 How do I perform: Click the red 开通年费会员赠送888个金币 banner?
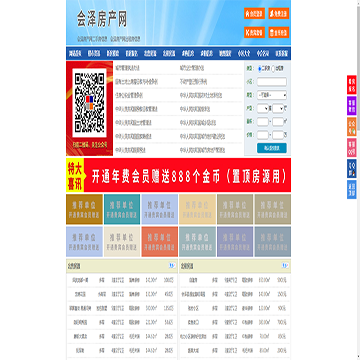coord(178,175)
